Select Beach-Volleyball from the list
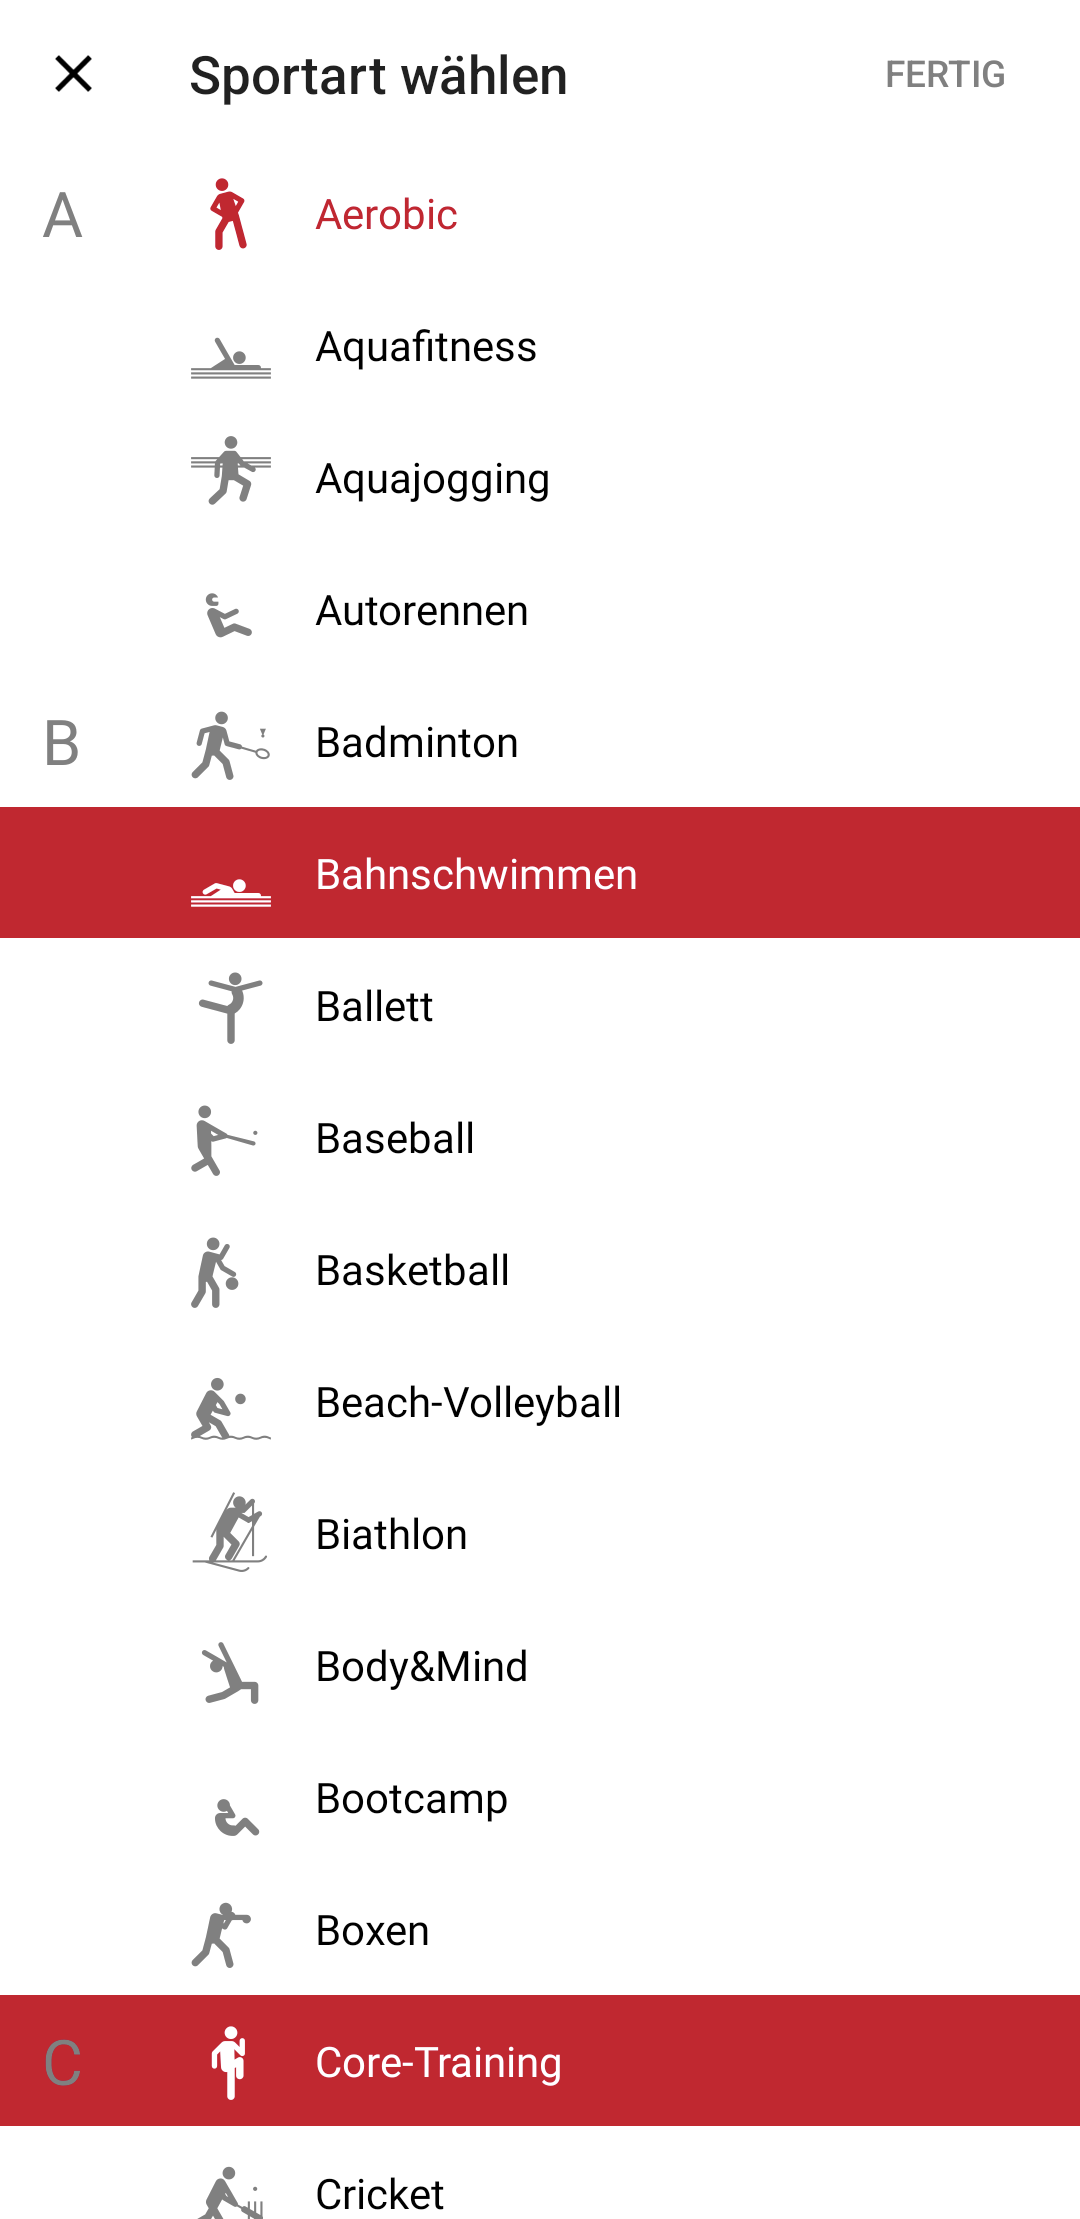Screen dimensions: 1080x2219 pyautogui.click(x=540, y=1403)
